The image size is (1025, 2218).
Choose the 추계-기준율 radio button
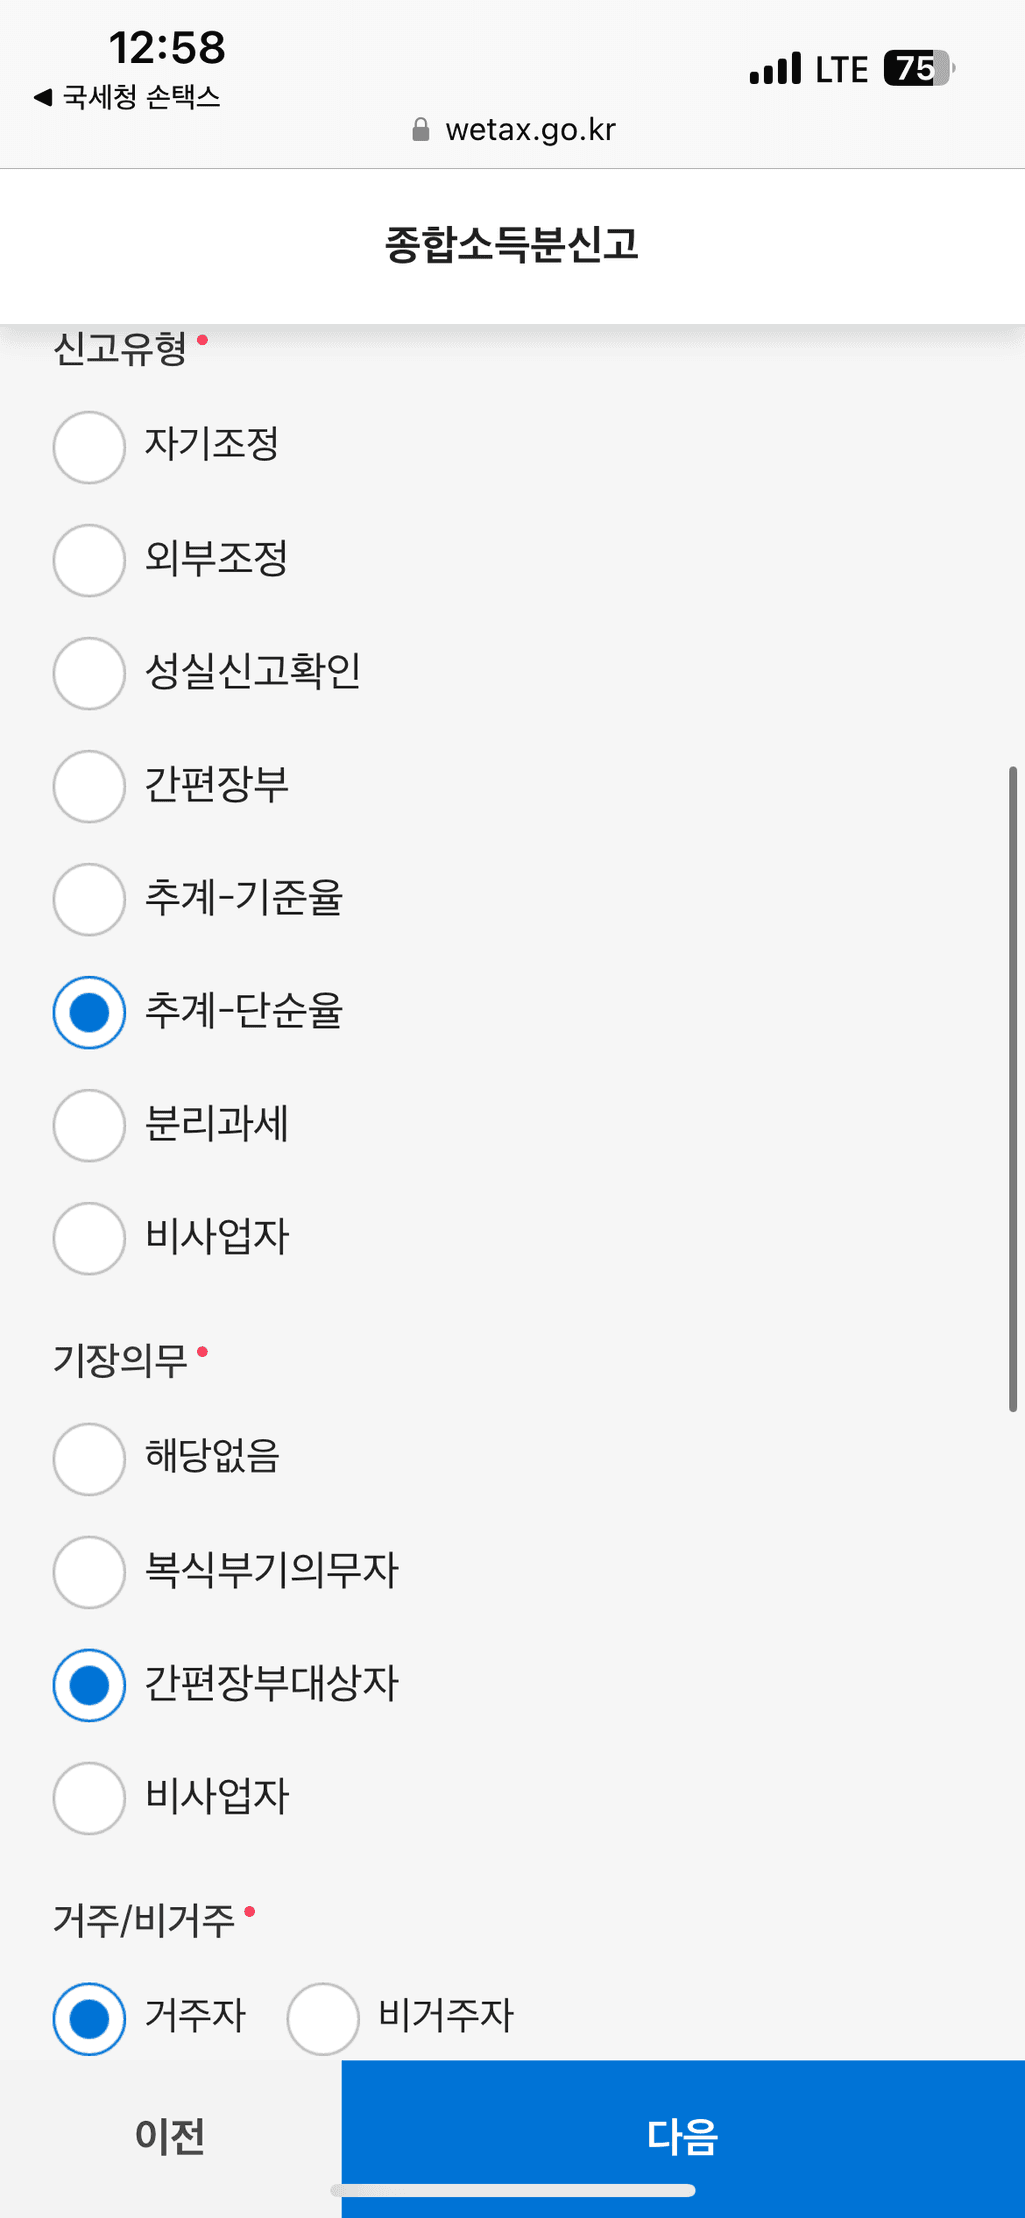coord(89,899)
